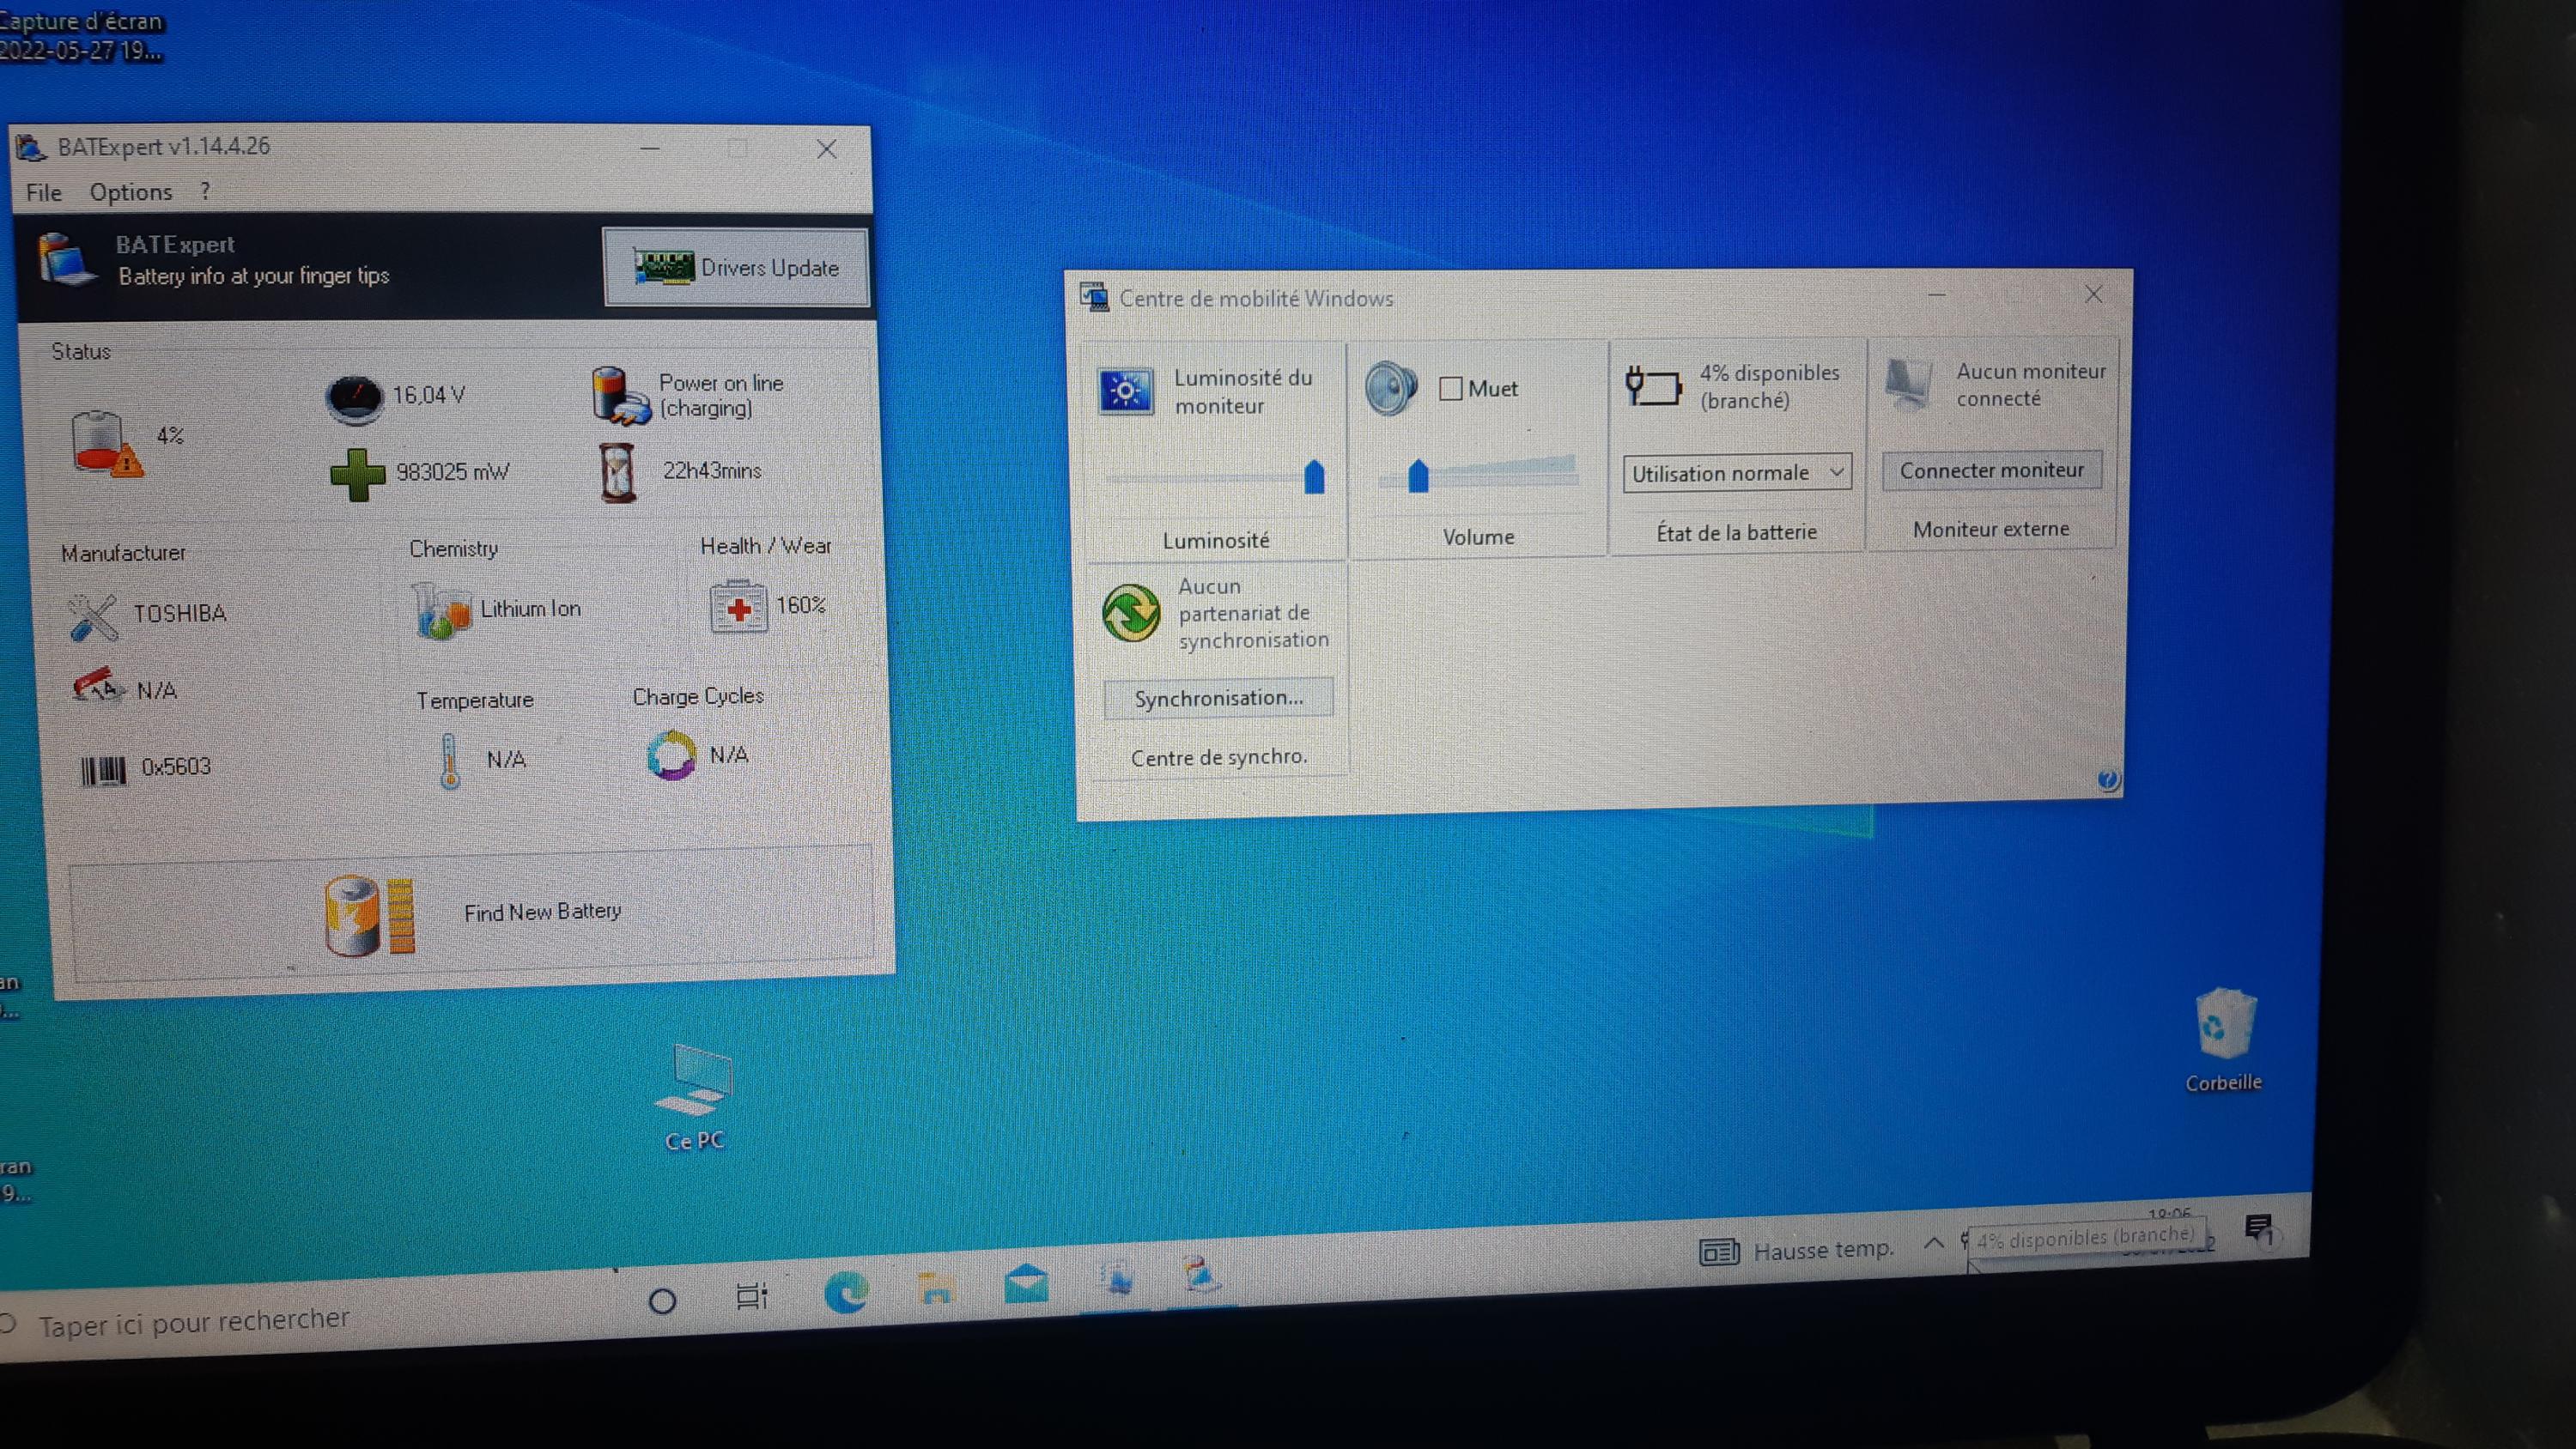Enable the Muet checkbox
The width and height of the screenshot is (2576, 1449).
(x=1450, y=389)
